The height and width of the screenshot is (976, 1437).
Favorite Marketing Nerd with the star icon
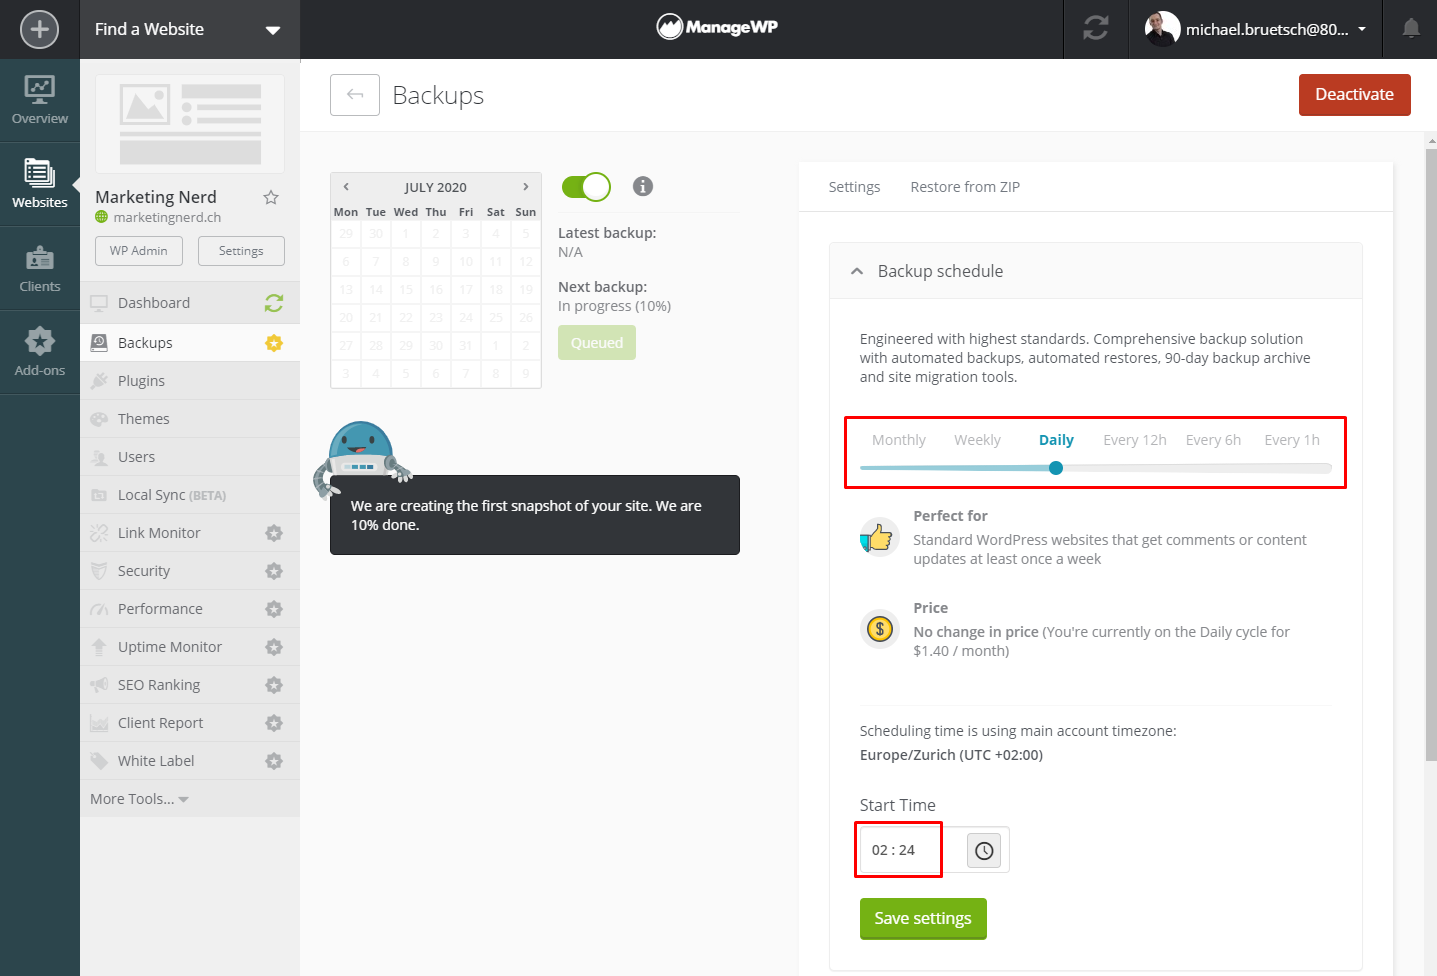[x=271, y=197]
